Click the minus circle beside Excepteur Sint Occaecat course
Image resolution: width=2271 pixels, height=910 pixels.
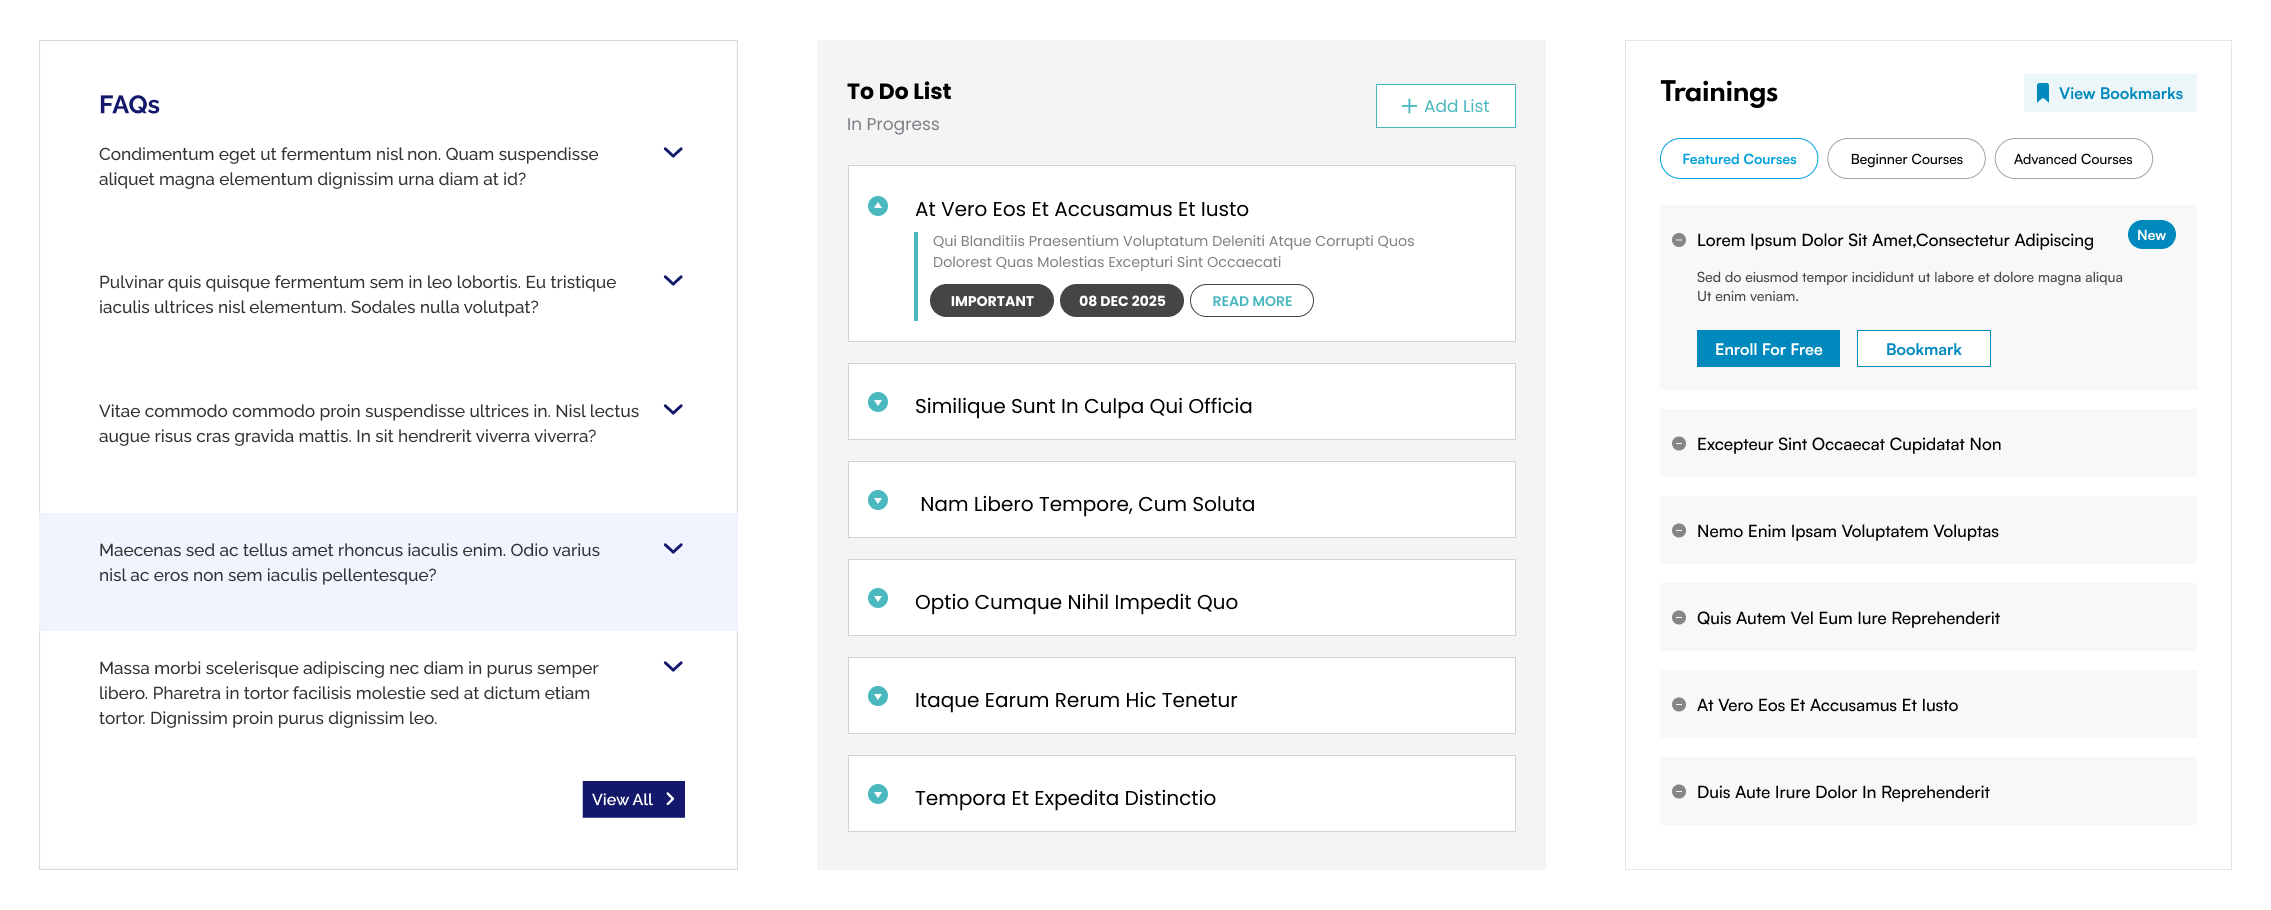1679,443
